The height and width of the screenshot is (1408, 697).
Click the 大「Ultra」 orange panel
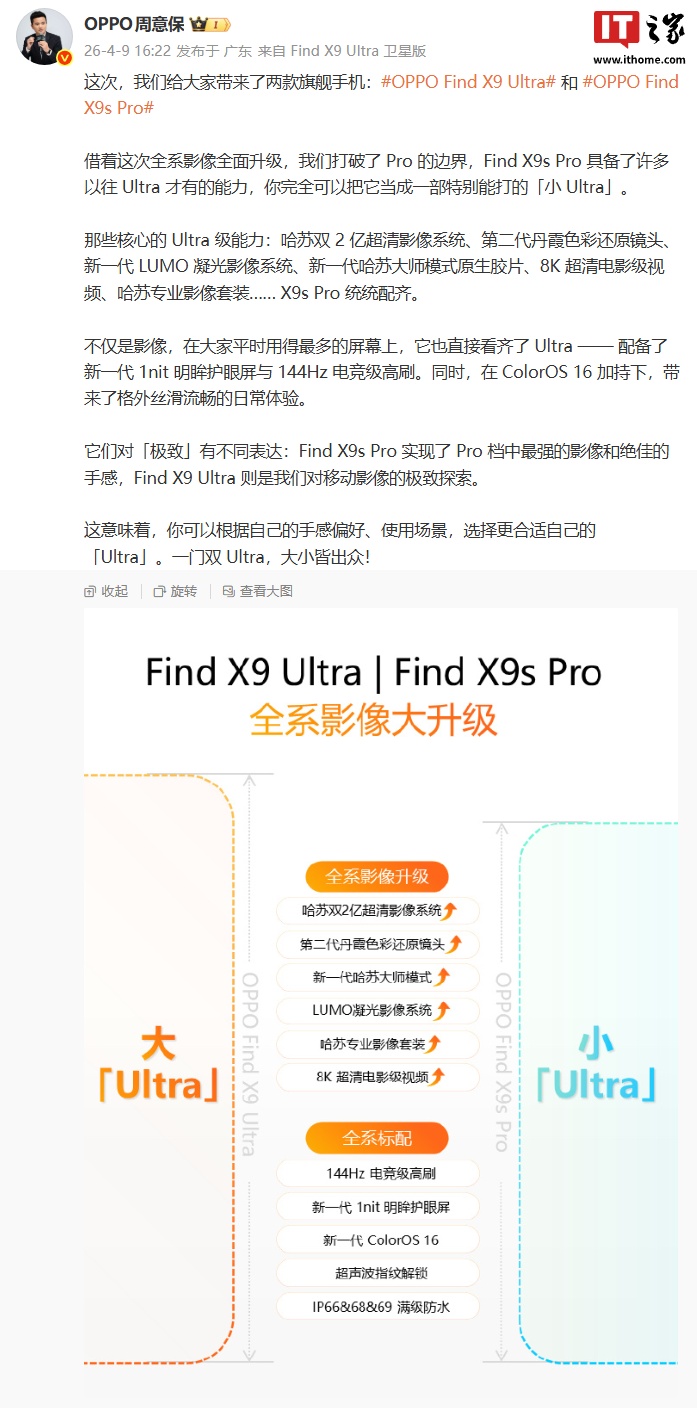click(158, 1068)
